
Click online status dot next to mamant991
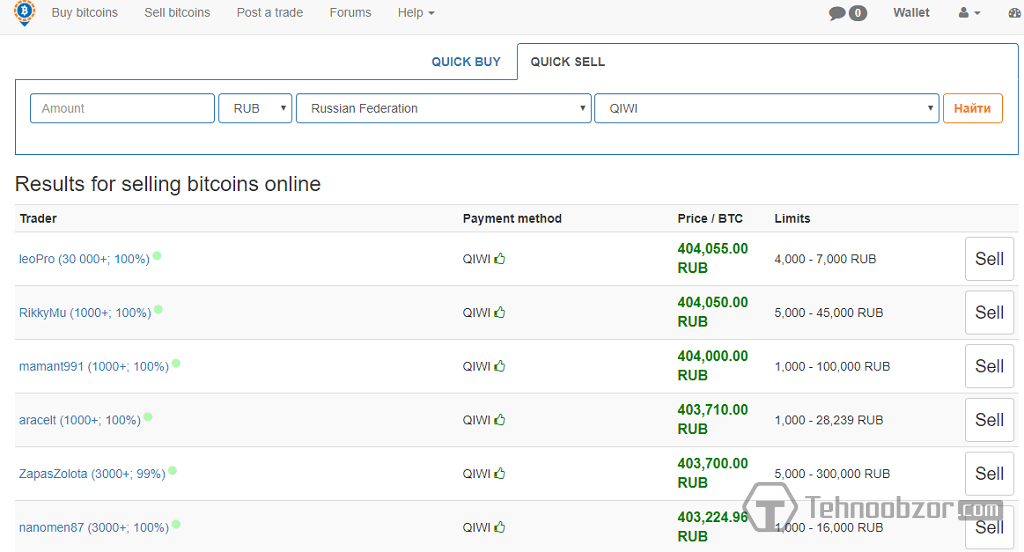(176, 363)
